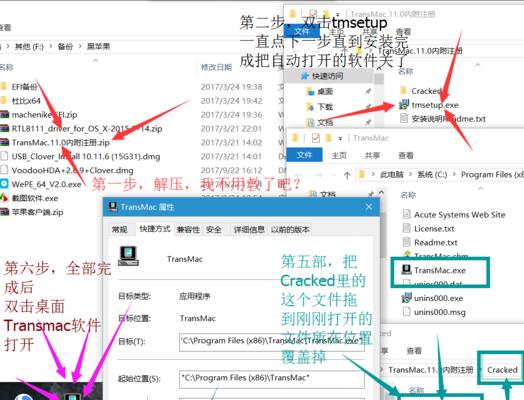Click the 苹果客户端.zip archive icon

click(x=4, y=212)
